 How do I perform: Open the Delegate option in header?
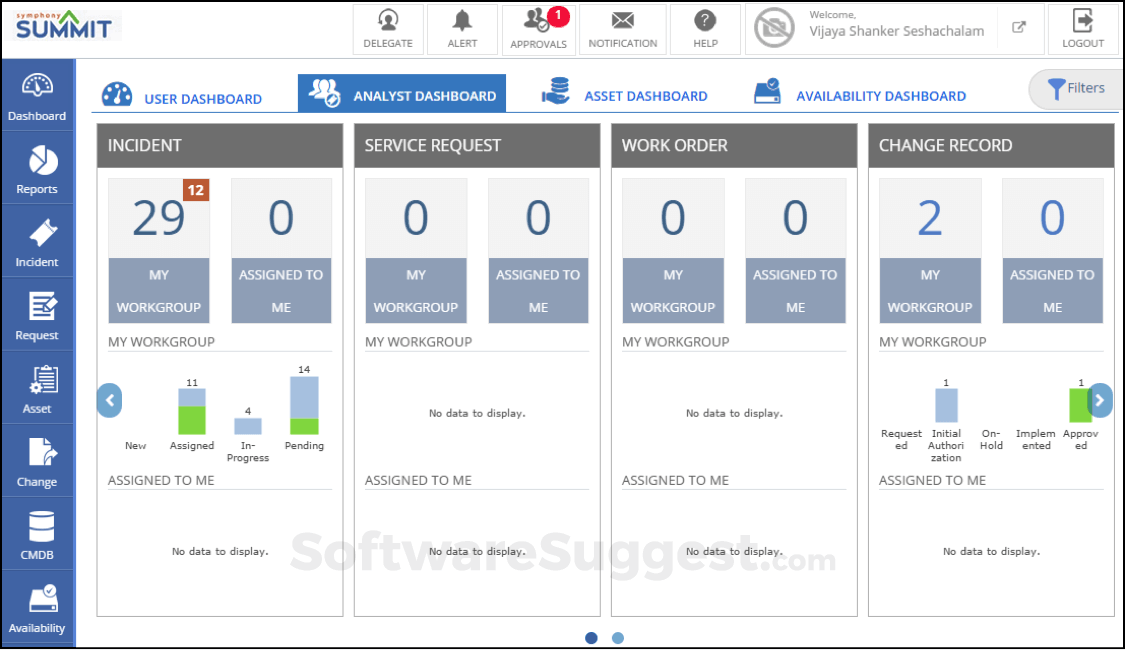[388, 29]
